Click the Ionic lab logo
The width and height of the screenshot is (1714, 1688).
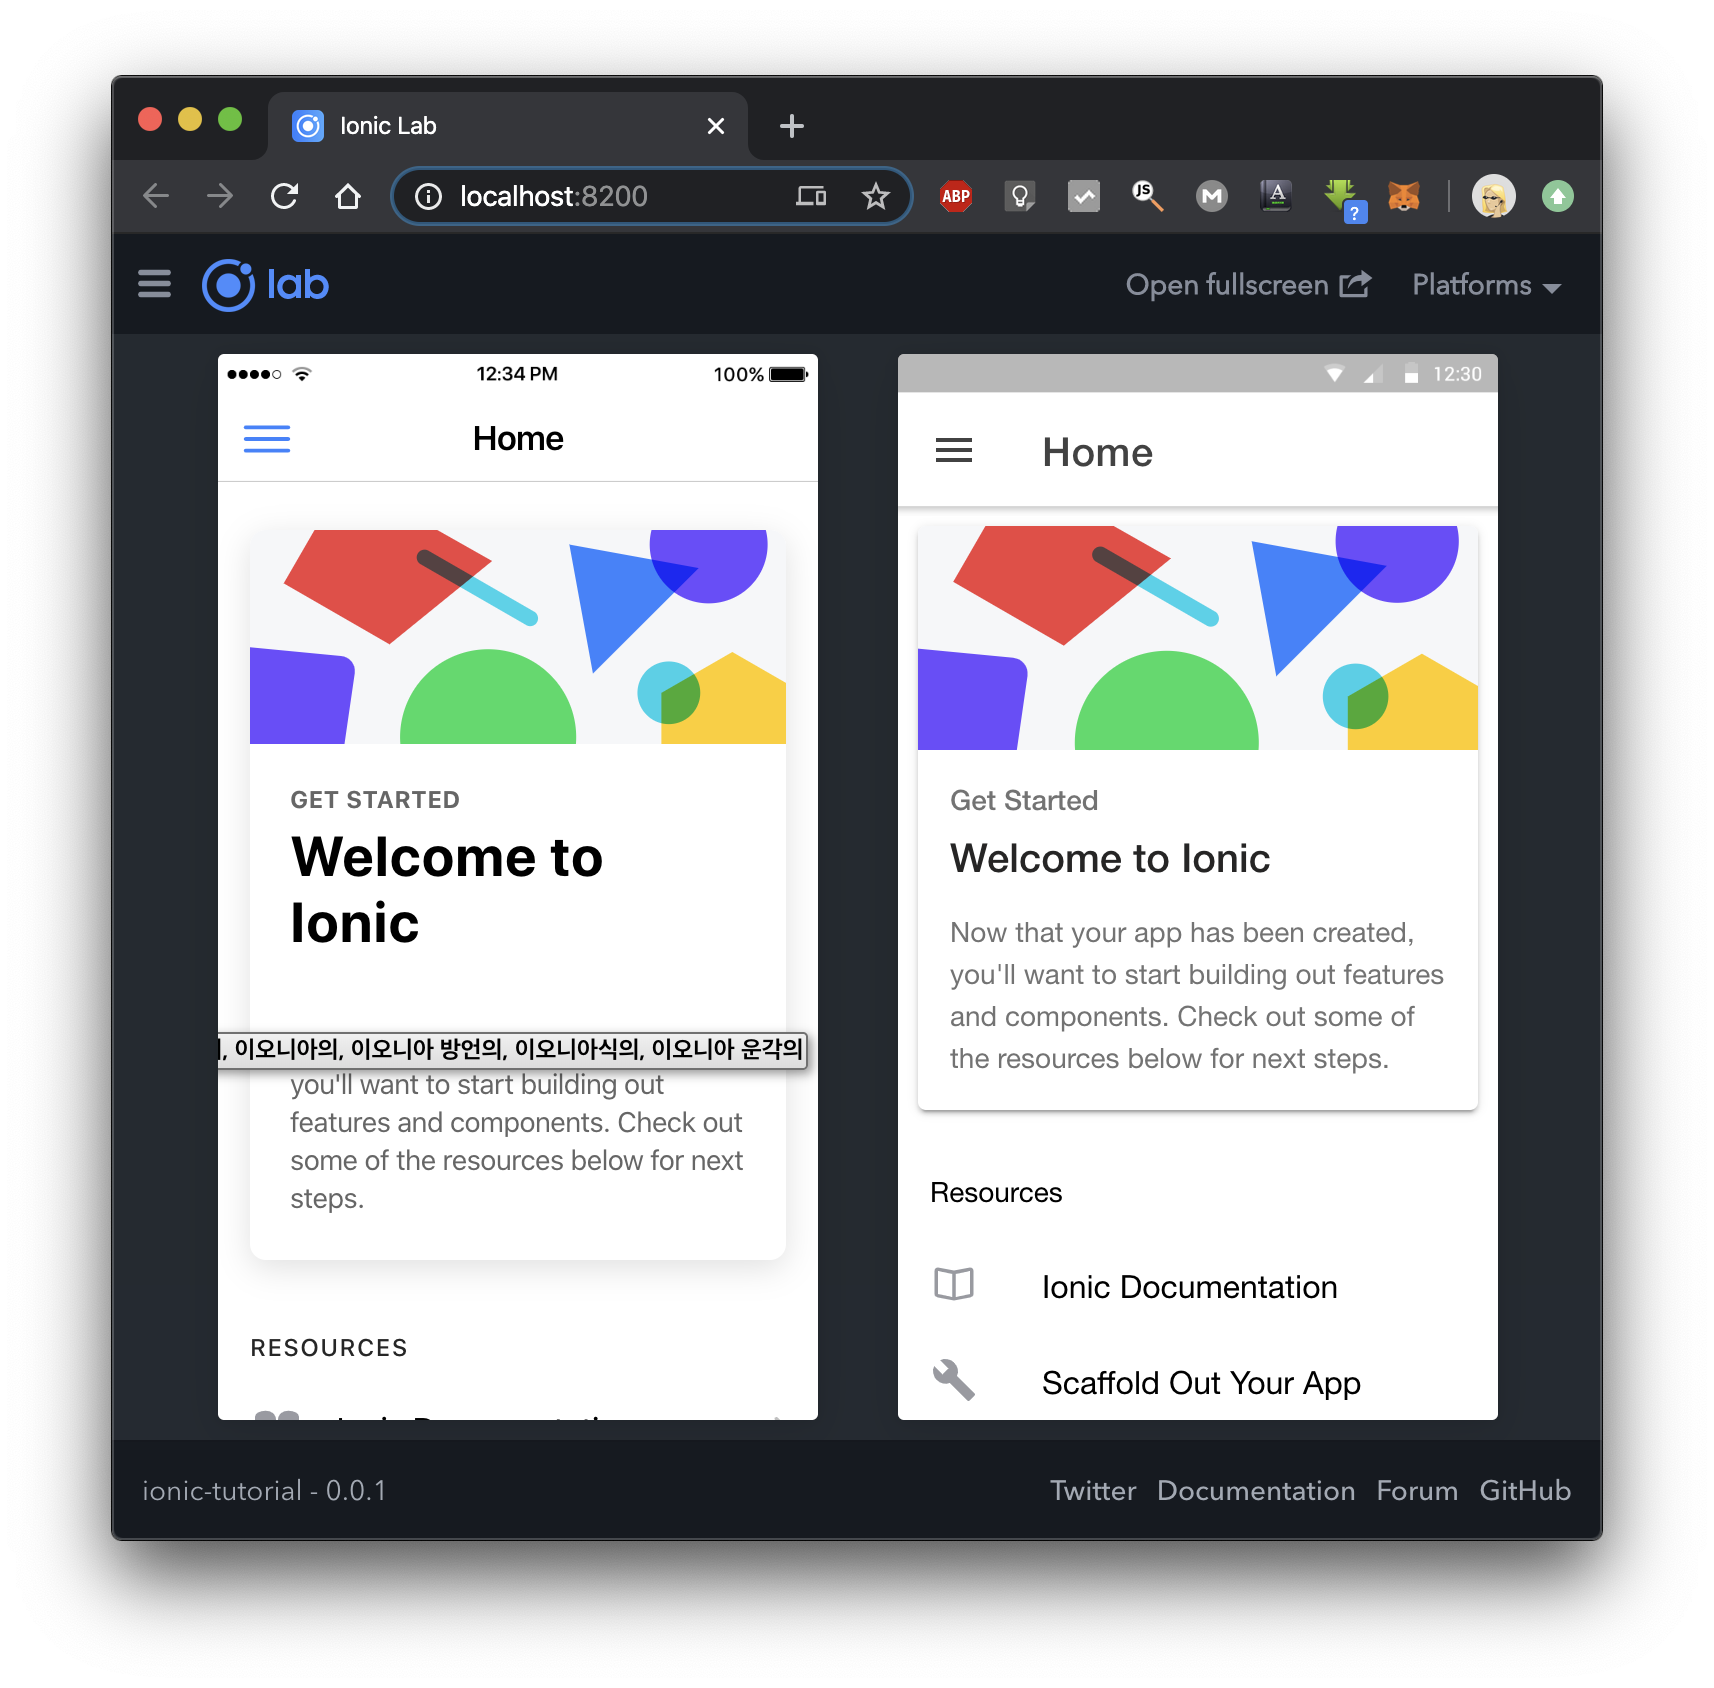[266, 285]
